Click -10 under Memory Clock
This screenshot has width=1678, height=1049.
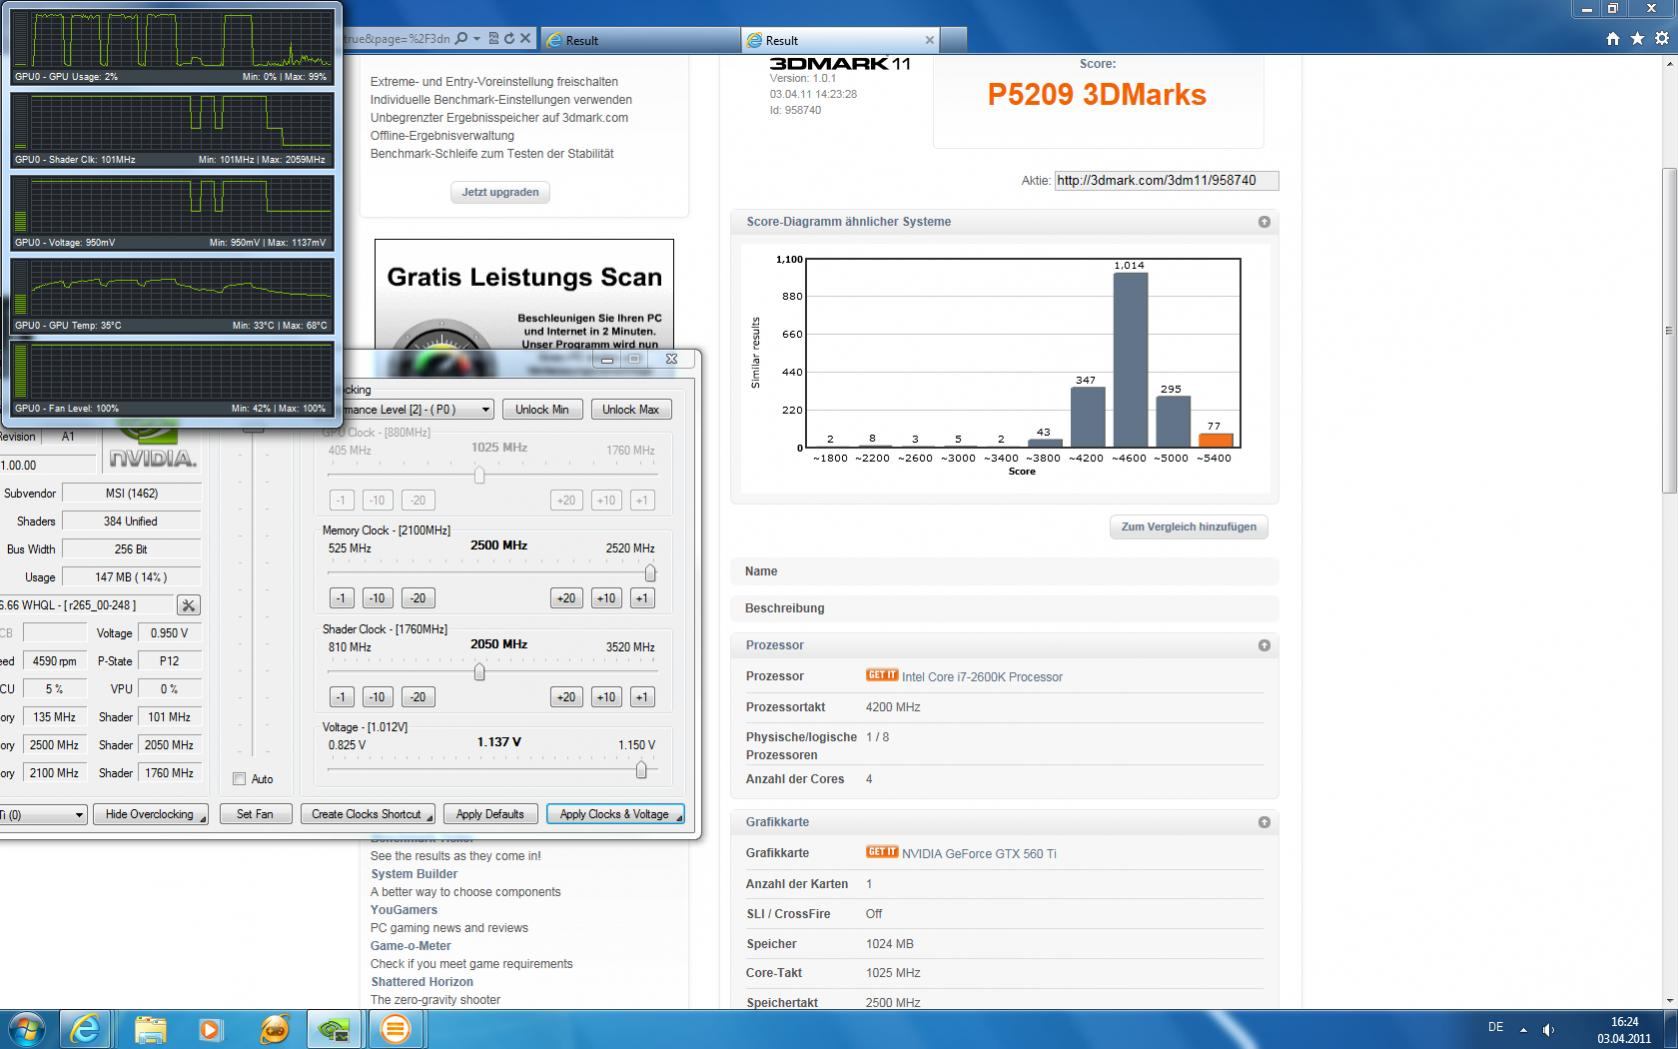pyautogui.click(x=377, y=598)
